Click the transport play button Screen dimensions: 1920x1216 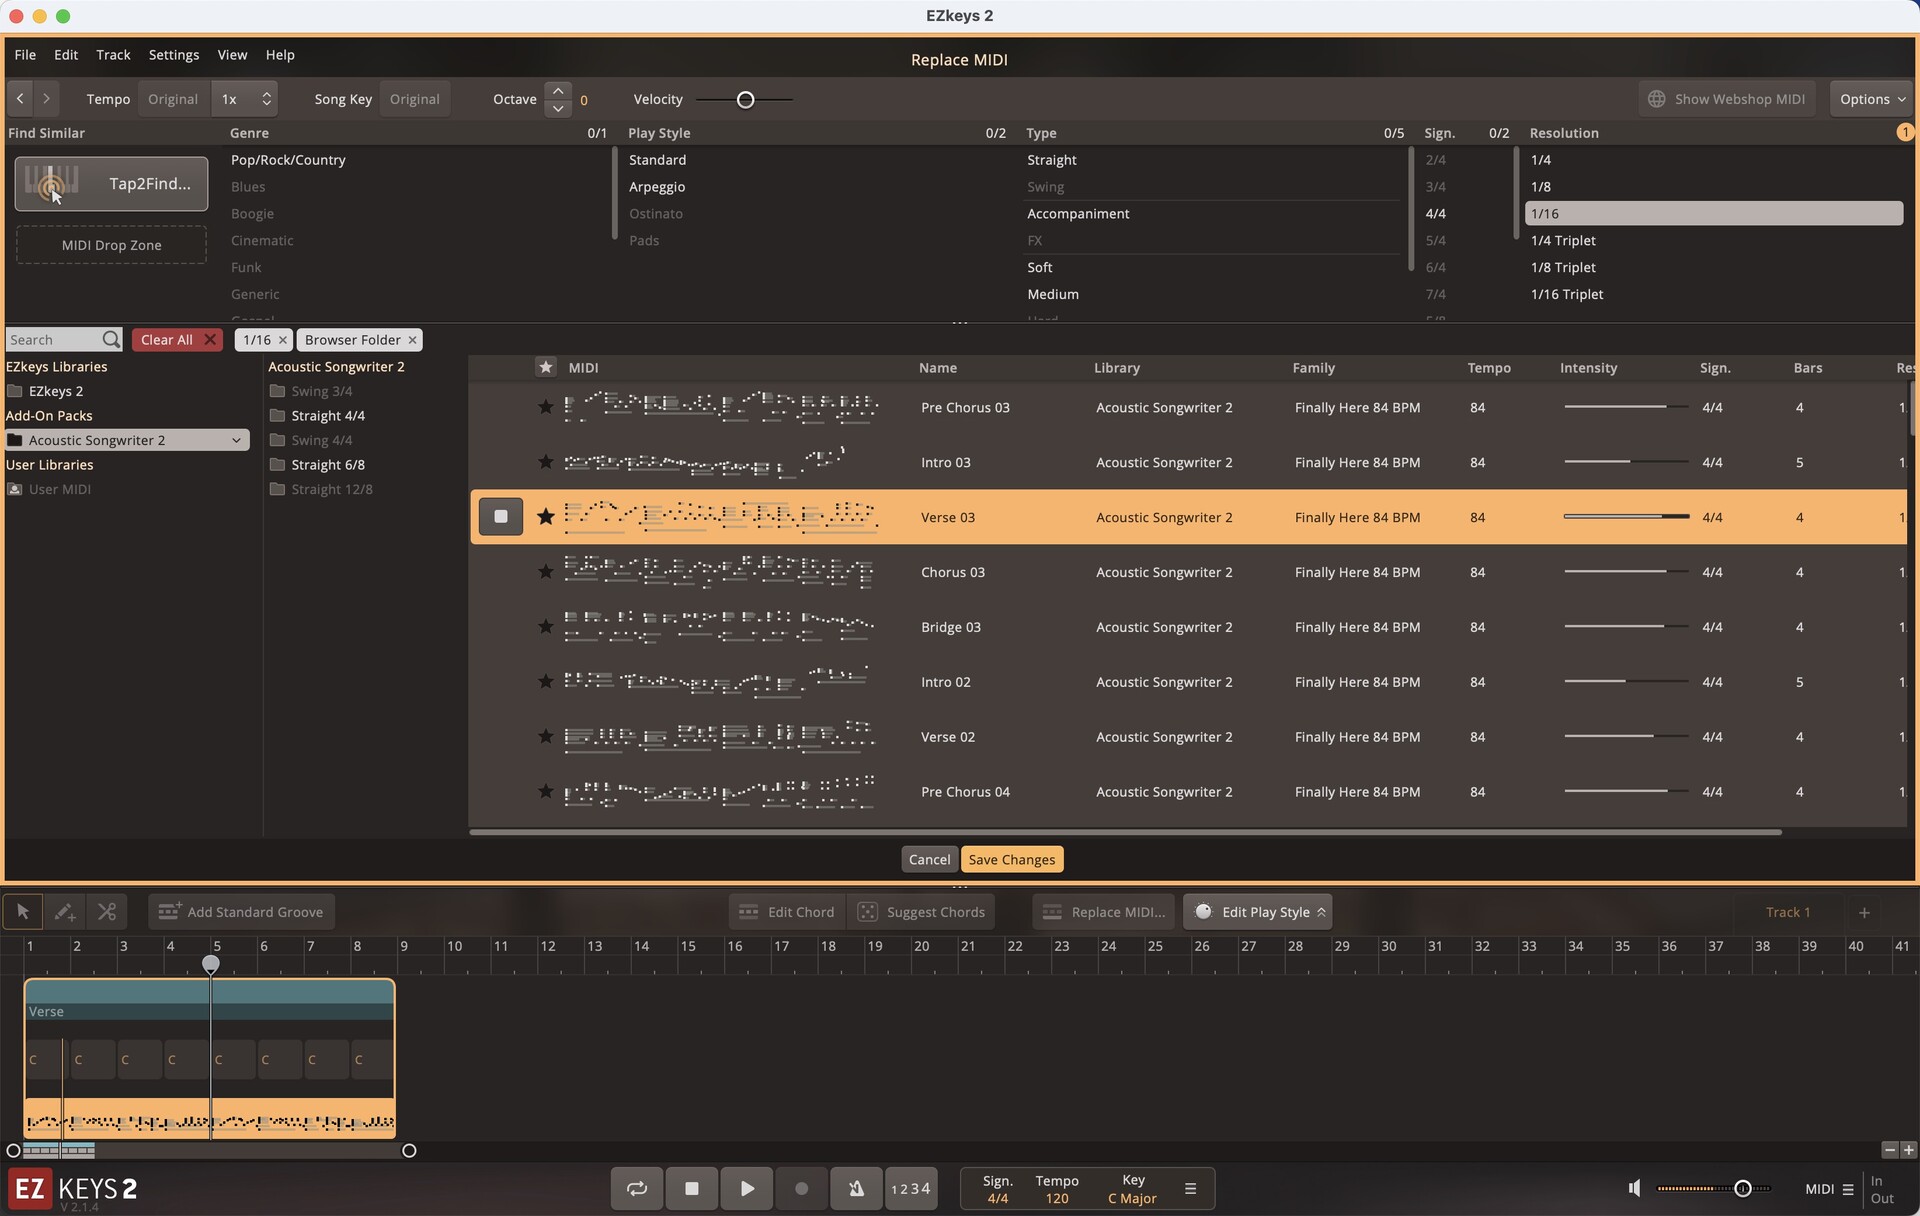point(747,1189)
